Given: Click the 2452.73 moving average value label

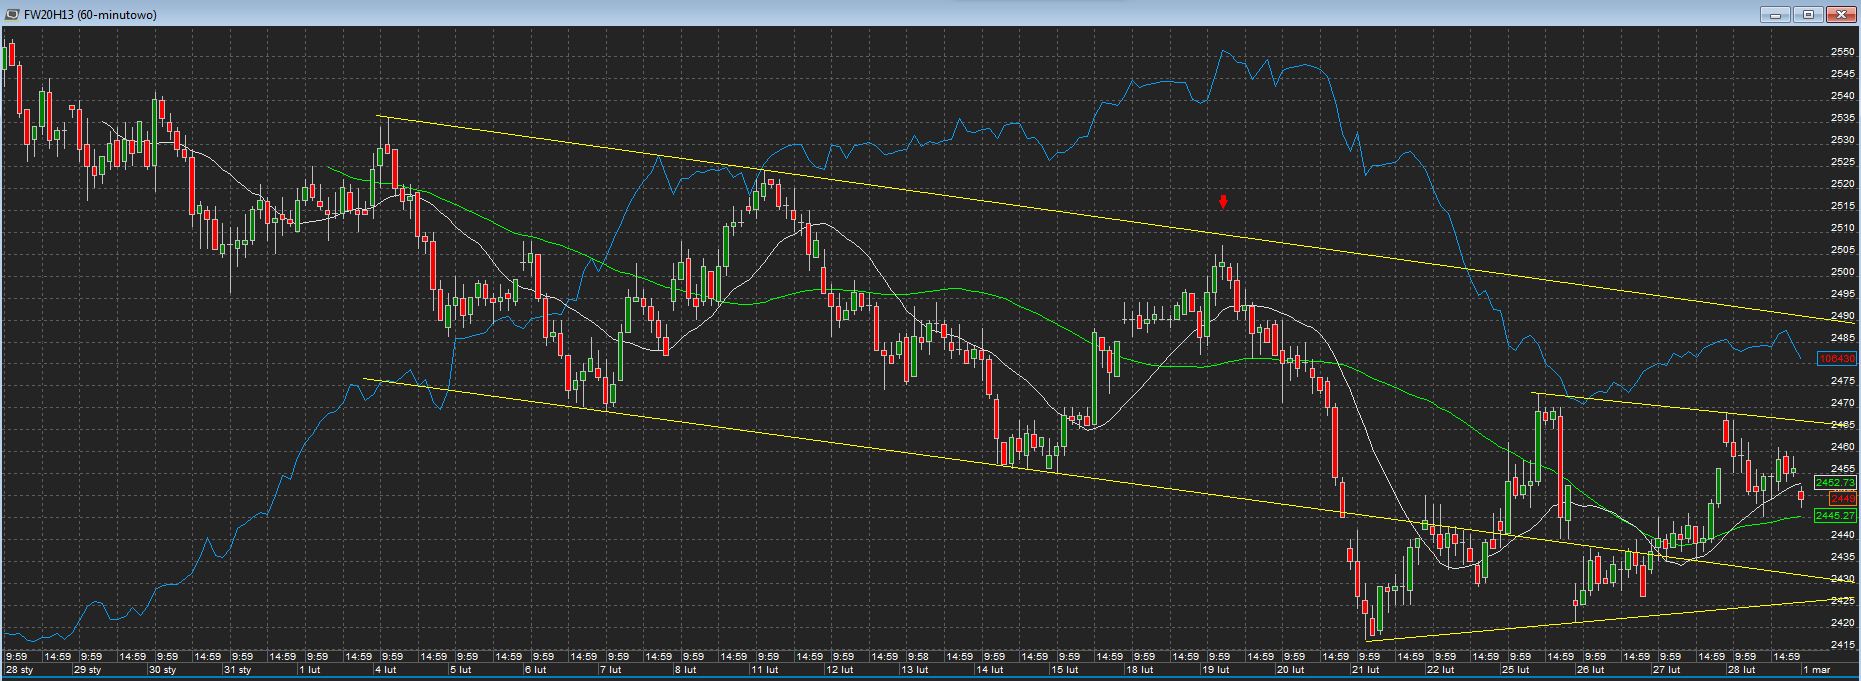Looking at the screenshot, I should [1835, 482].
